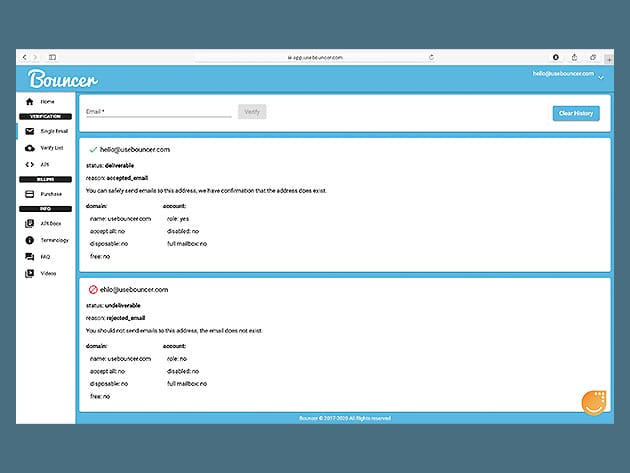Open the Videos section icon
Viewport: 630px width, 473px height.
(29, 273)
